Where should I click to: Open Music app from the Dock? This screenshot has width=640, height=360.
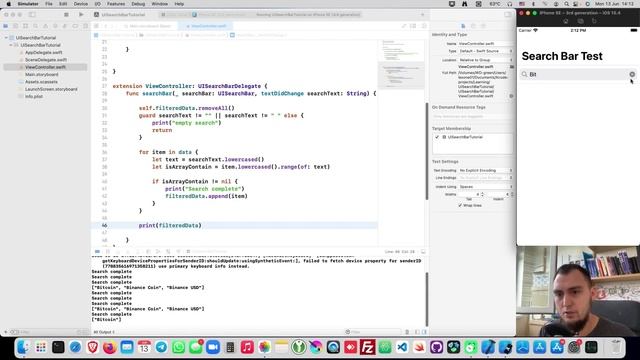coord(247,347)
